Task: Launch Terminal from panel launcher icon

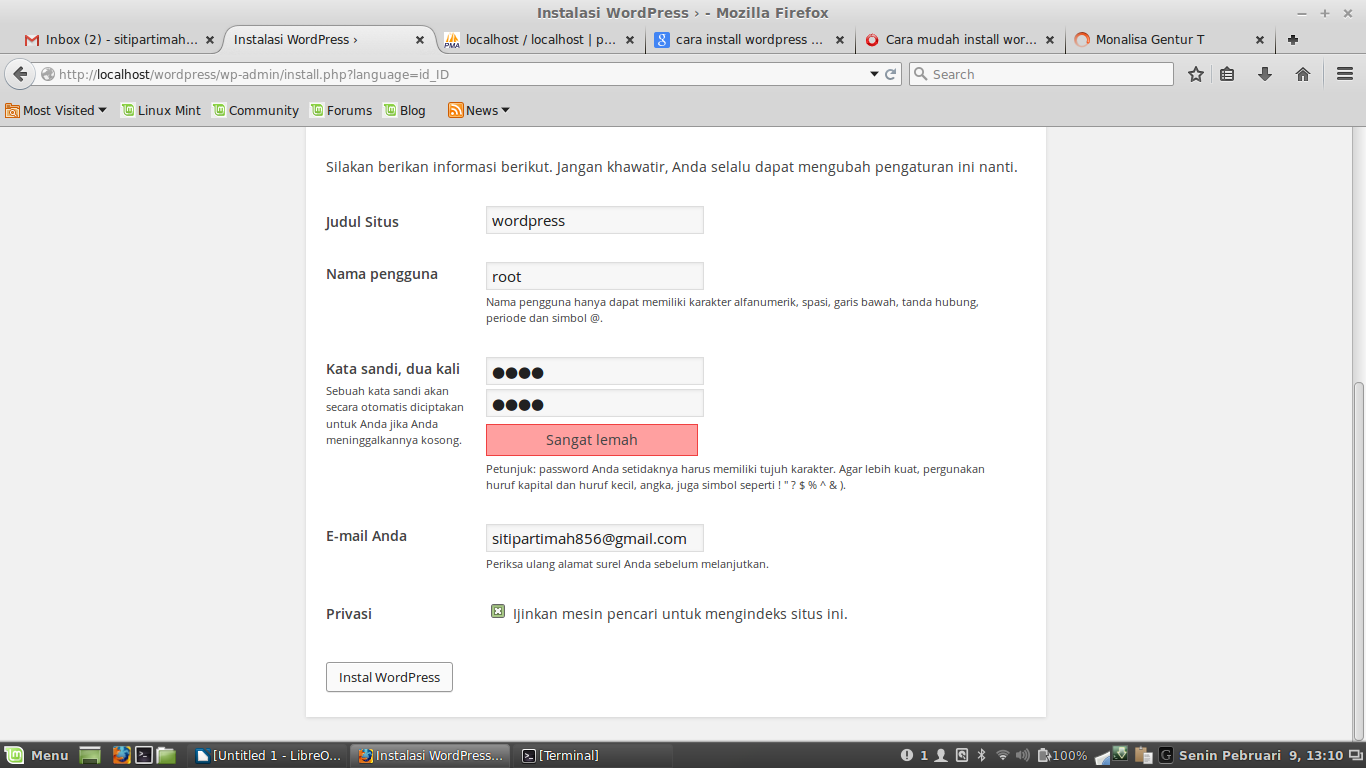Action: 144,755
